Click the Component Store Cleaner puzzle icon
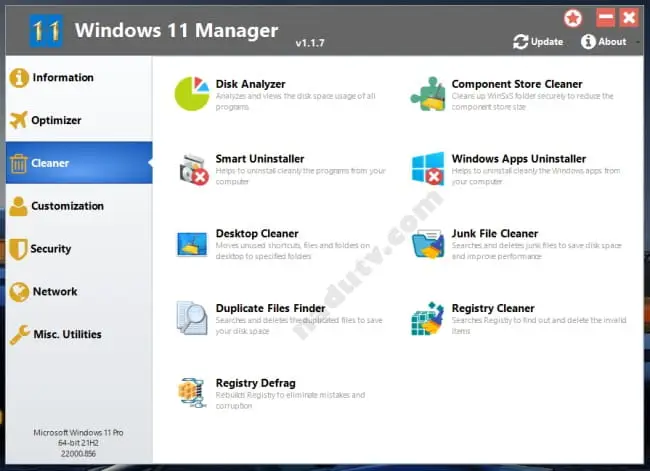Viewport: 650px width, 471px height. (427, 94)
